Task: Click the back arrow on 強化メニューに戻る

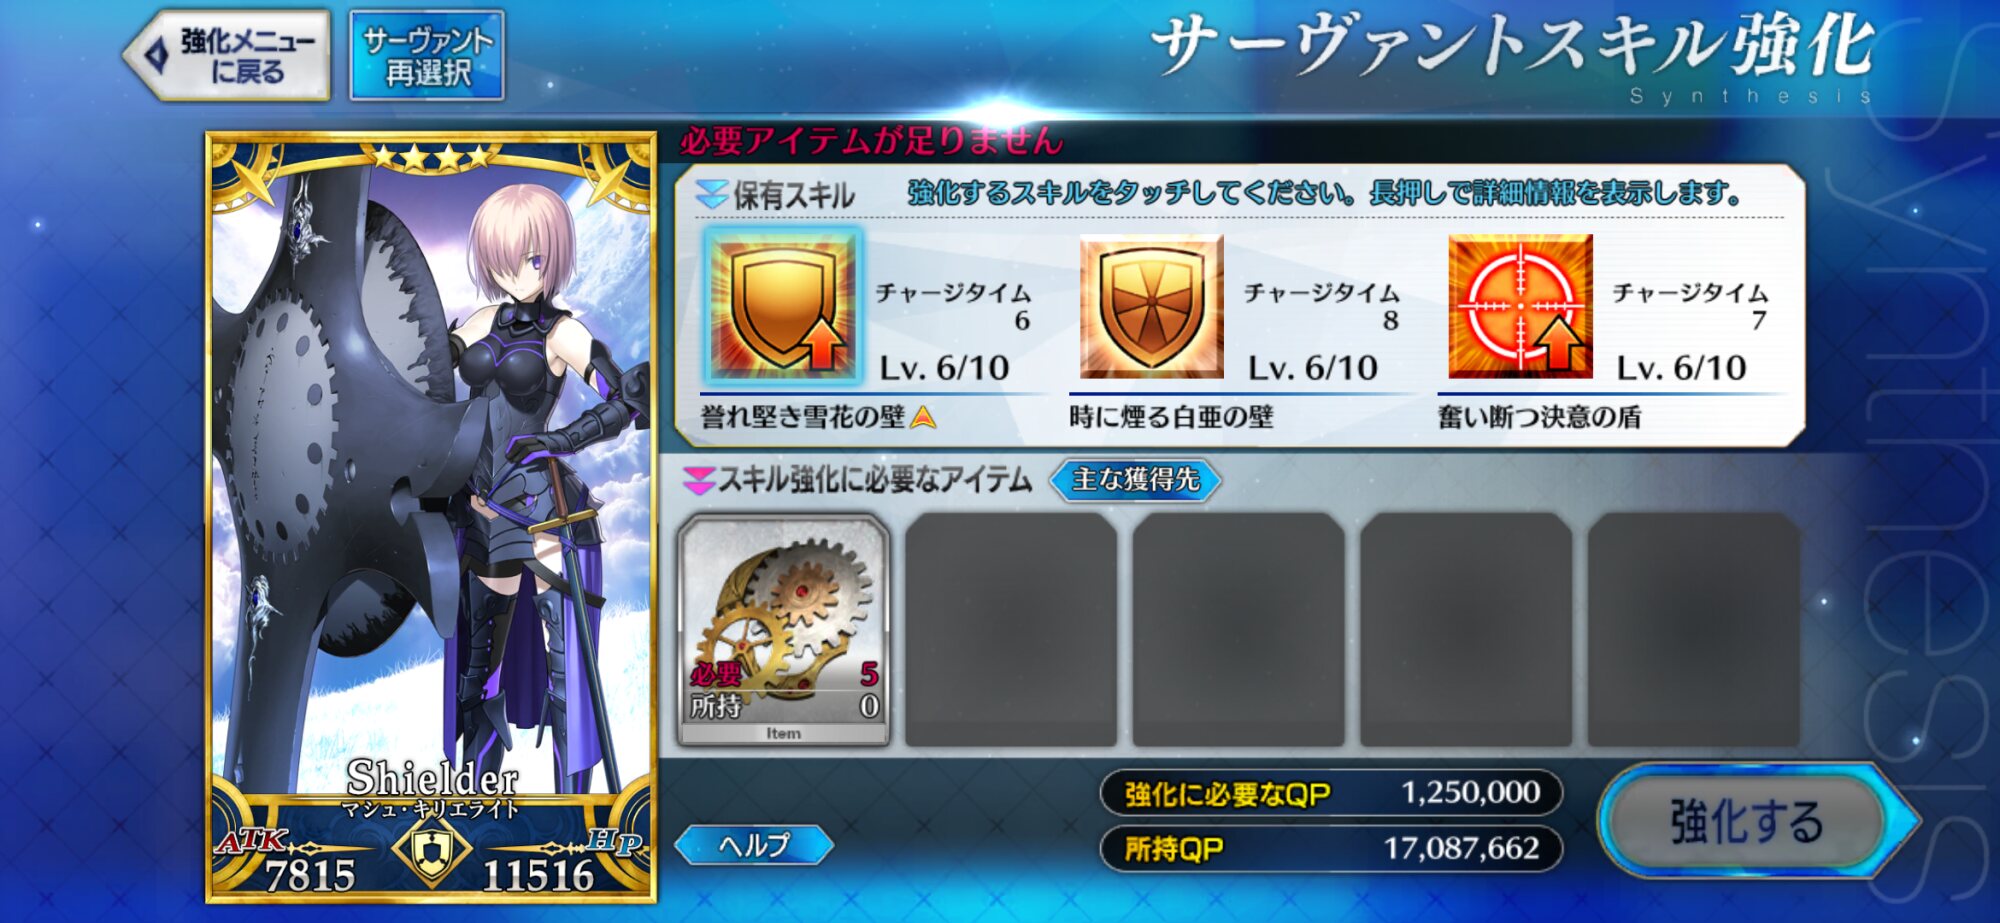Action: pyautogui.click(x=157, y=55)
